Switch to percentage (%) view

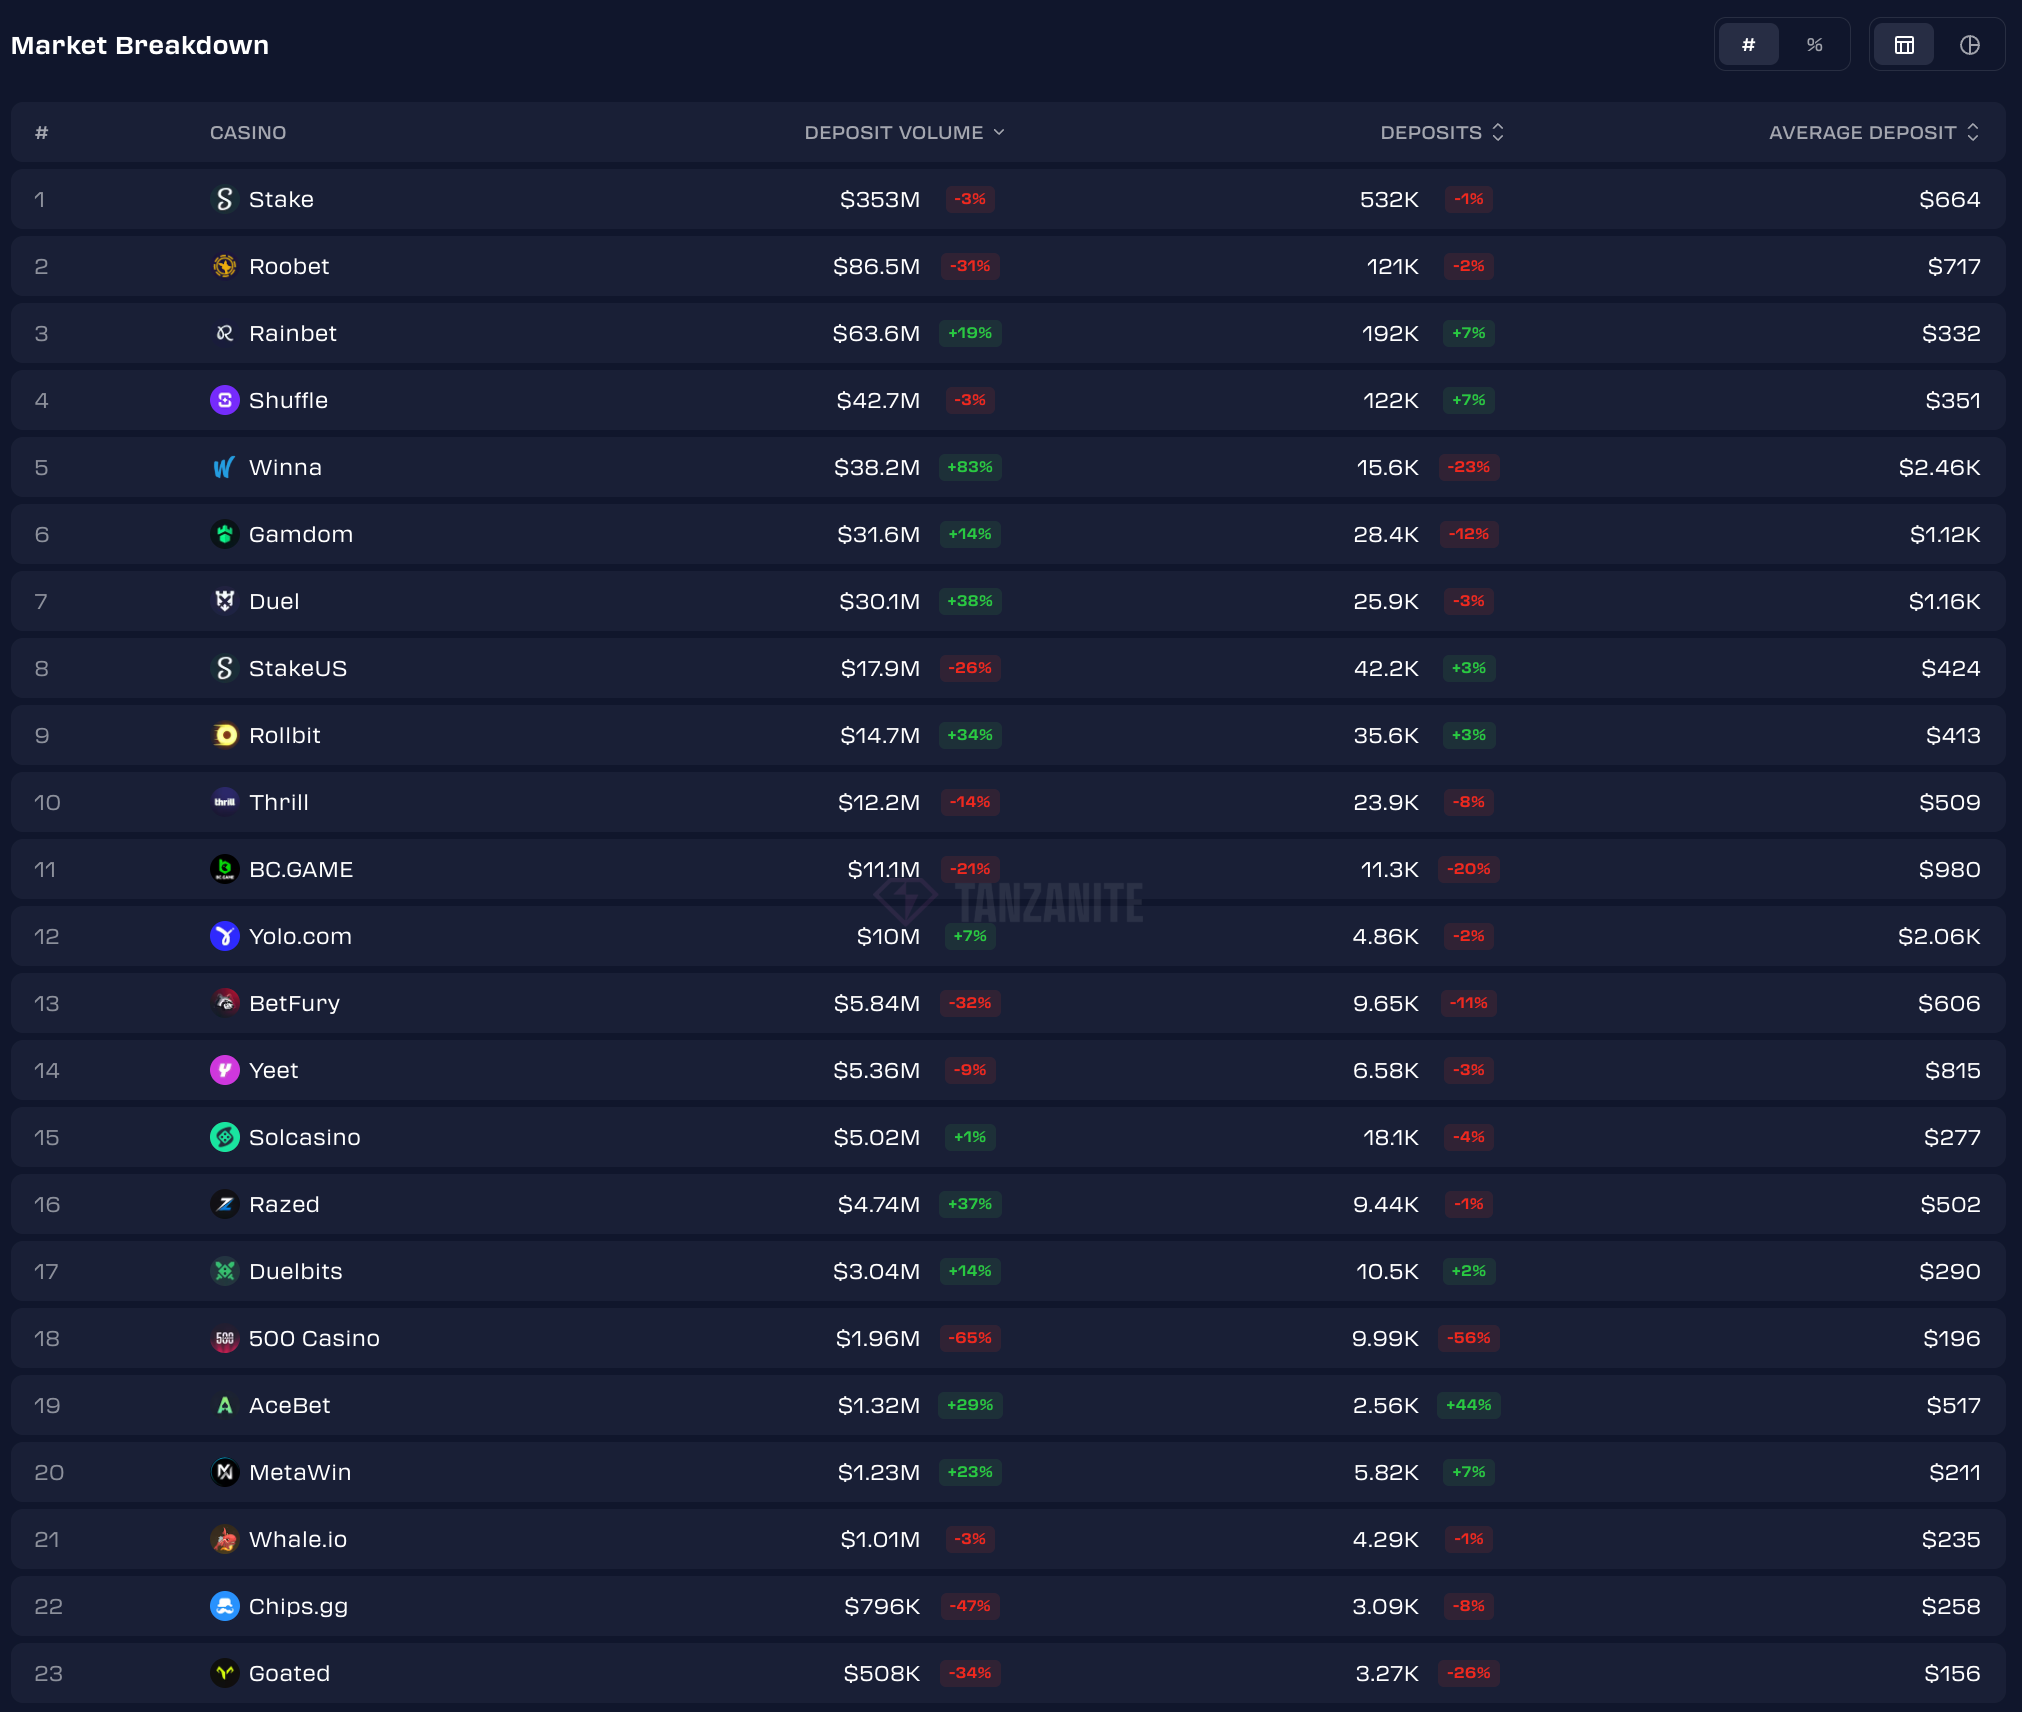[x=1814, y=45]
